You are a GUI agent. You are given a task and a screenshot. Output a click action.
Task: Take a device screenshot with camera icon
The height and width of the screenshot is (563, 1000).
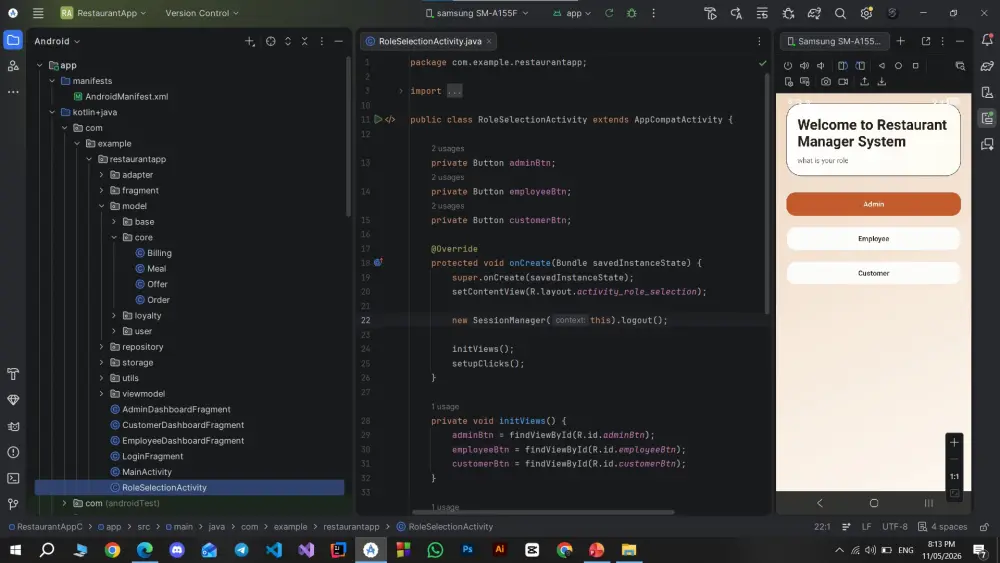point(826,82)
